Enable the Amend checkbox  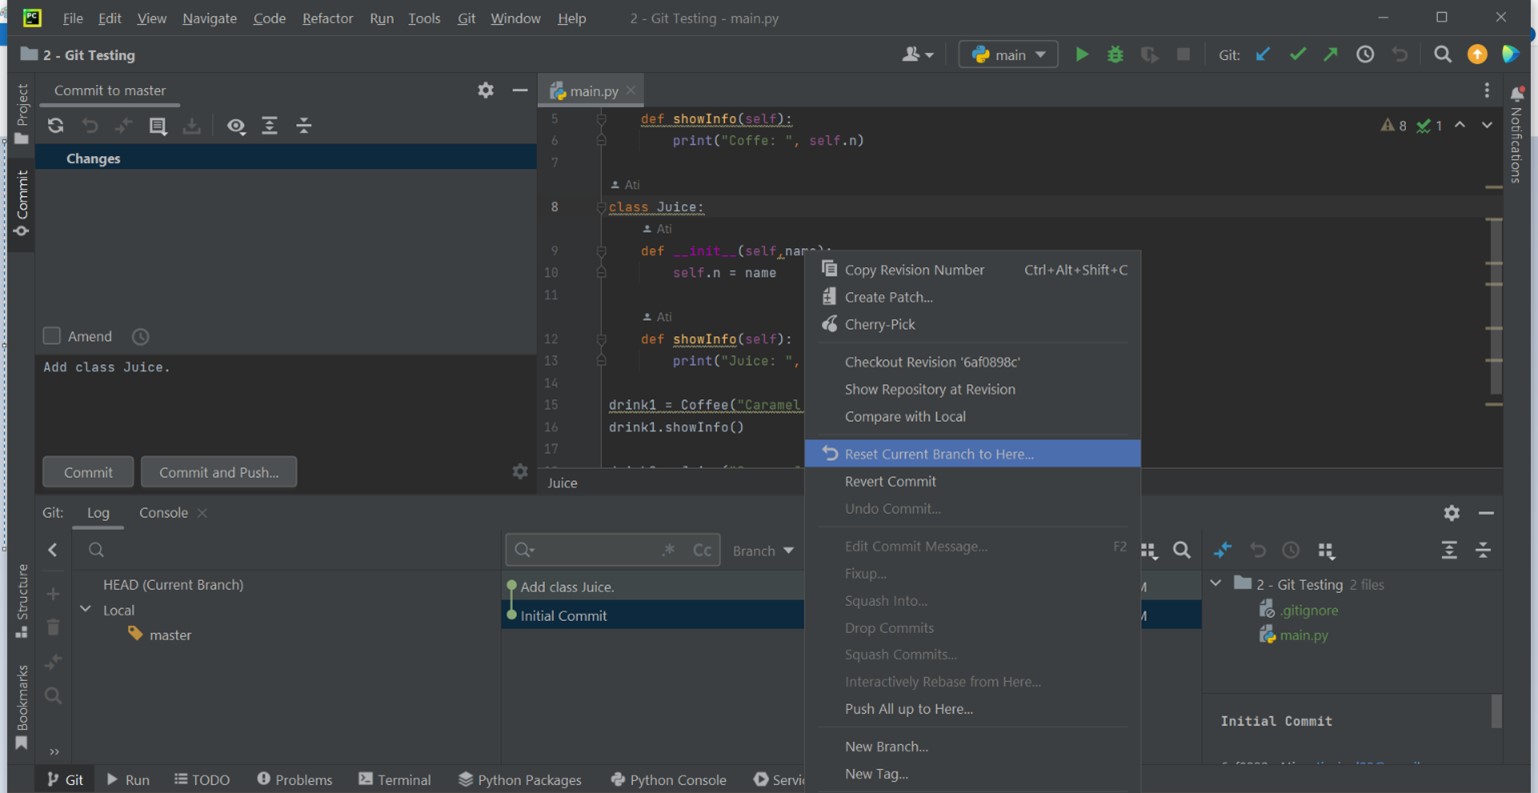click(x=51, y=336)
